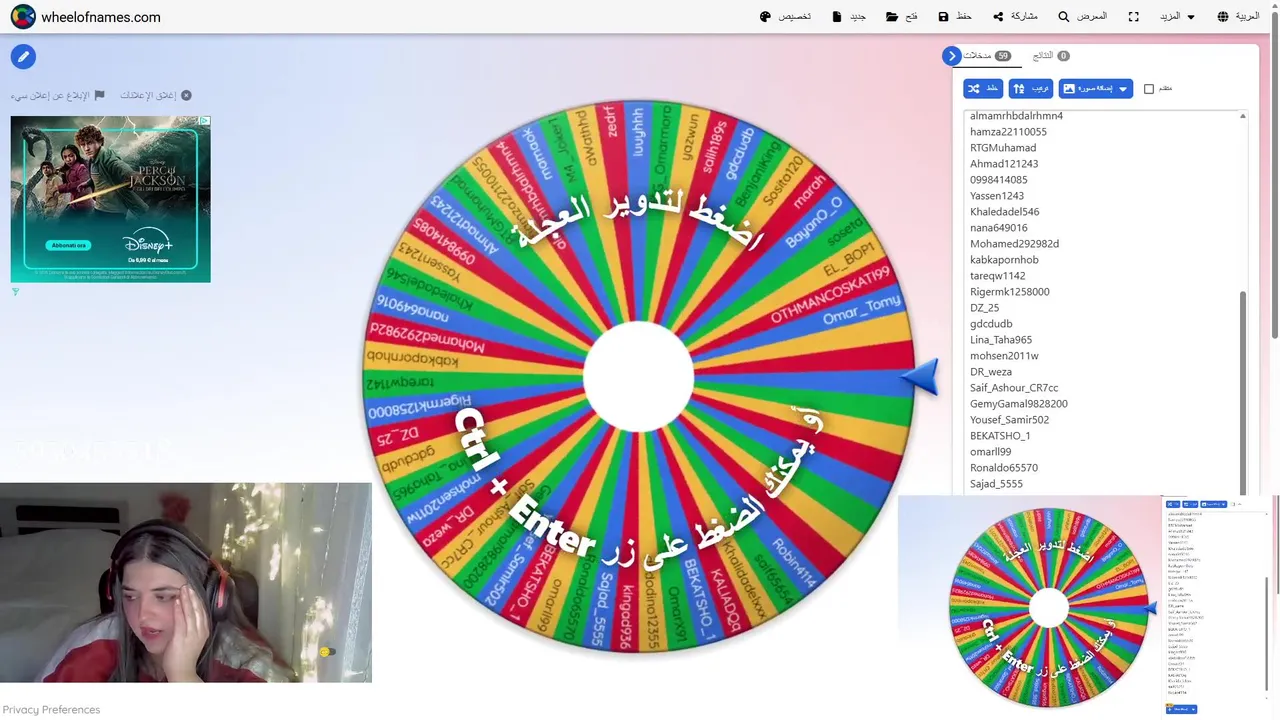Click the webcam video overlay
The image size is (1280, 720).
coord(186,583)
